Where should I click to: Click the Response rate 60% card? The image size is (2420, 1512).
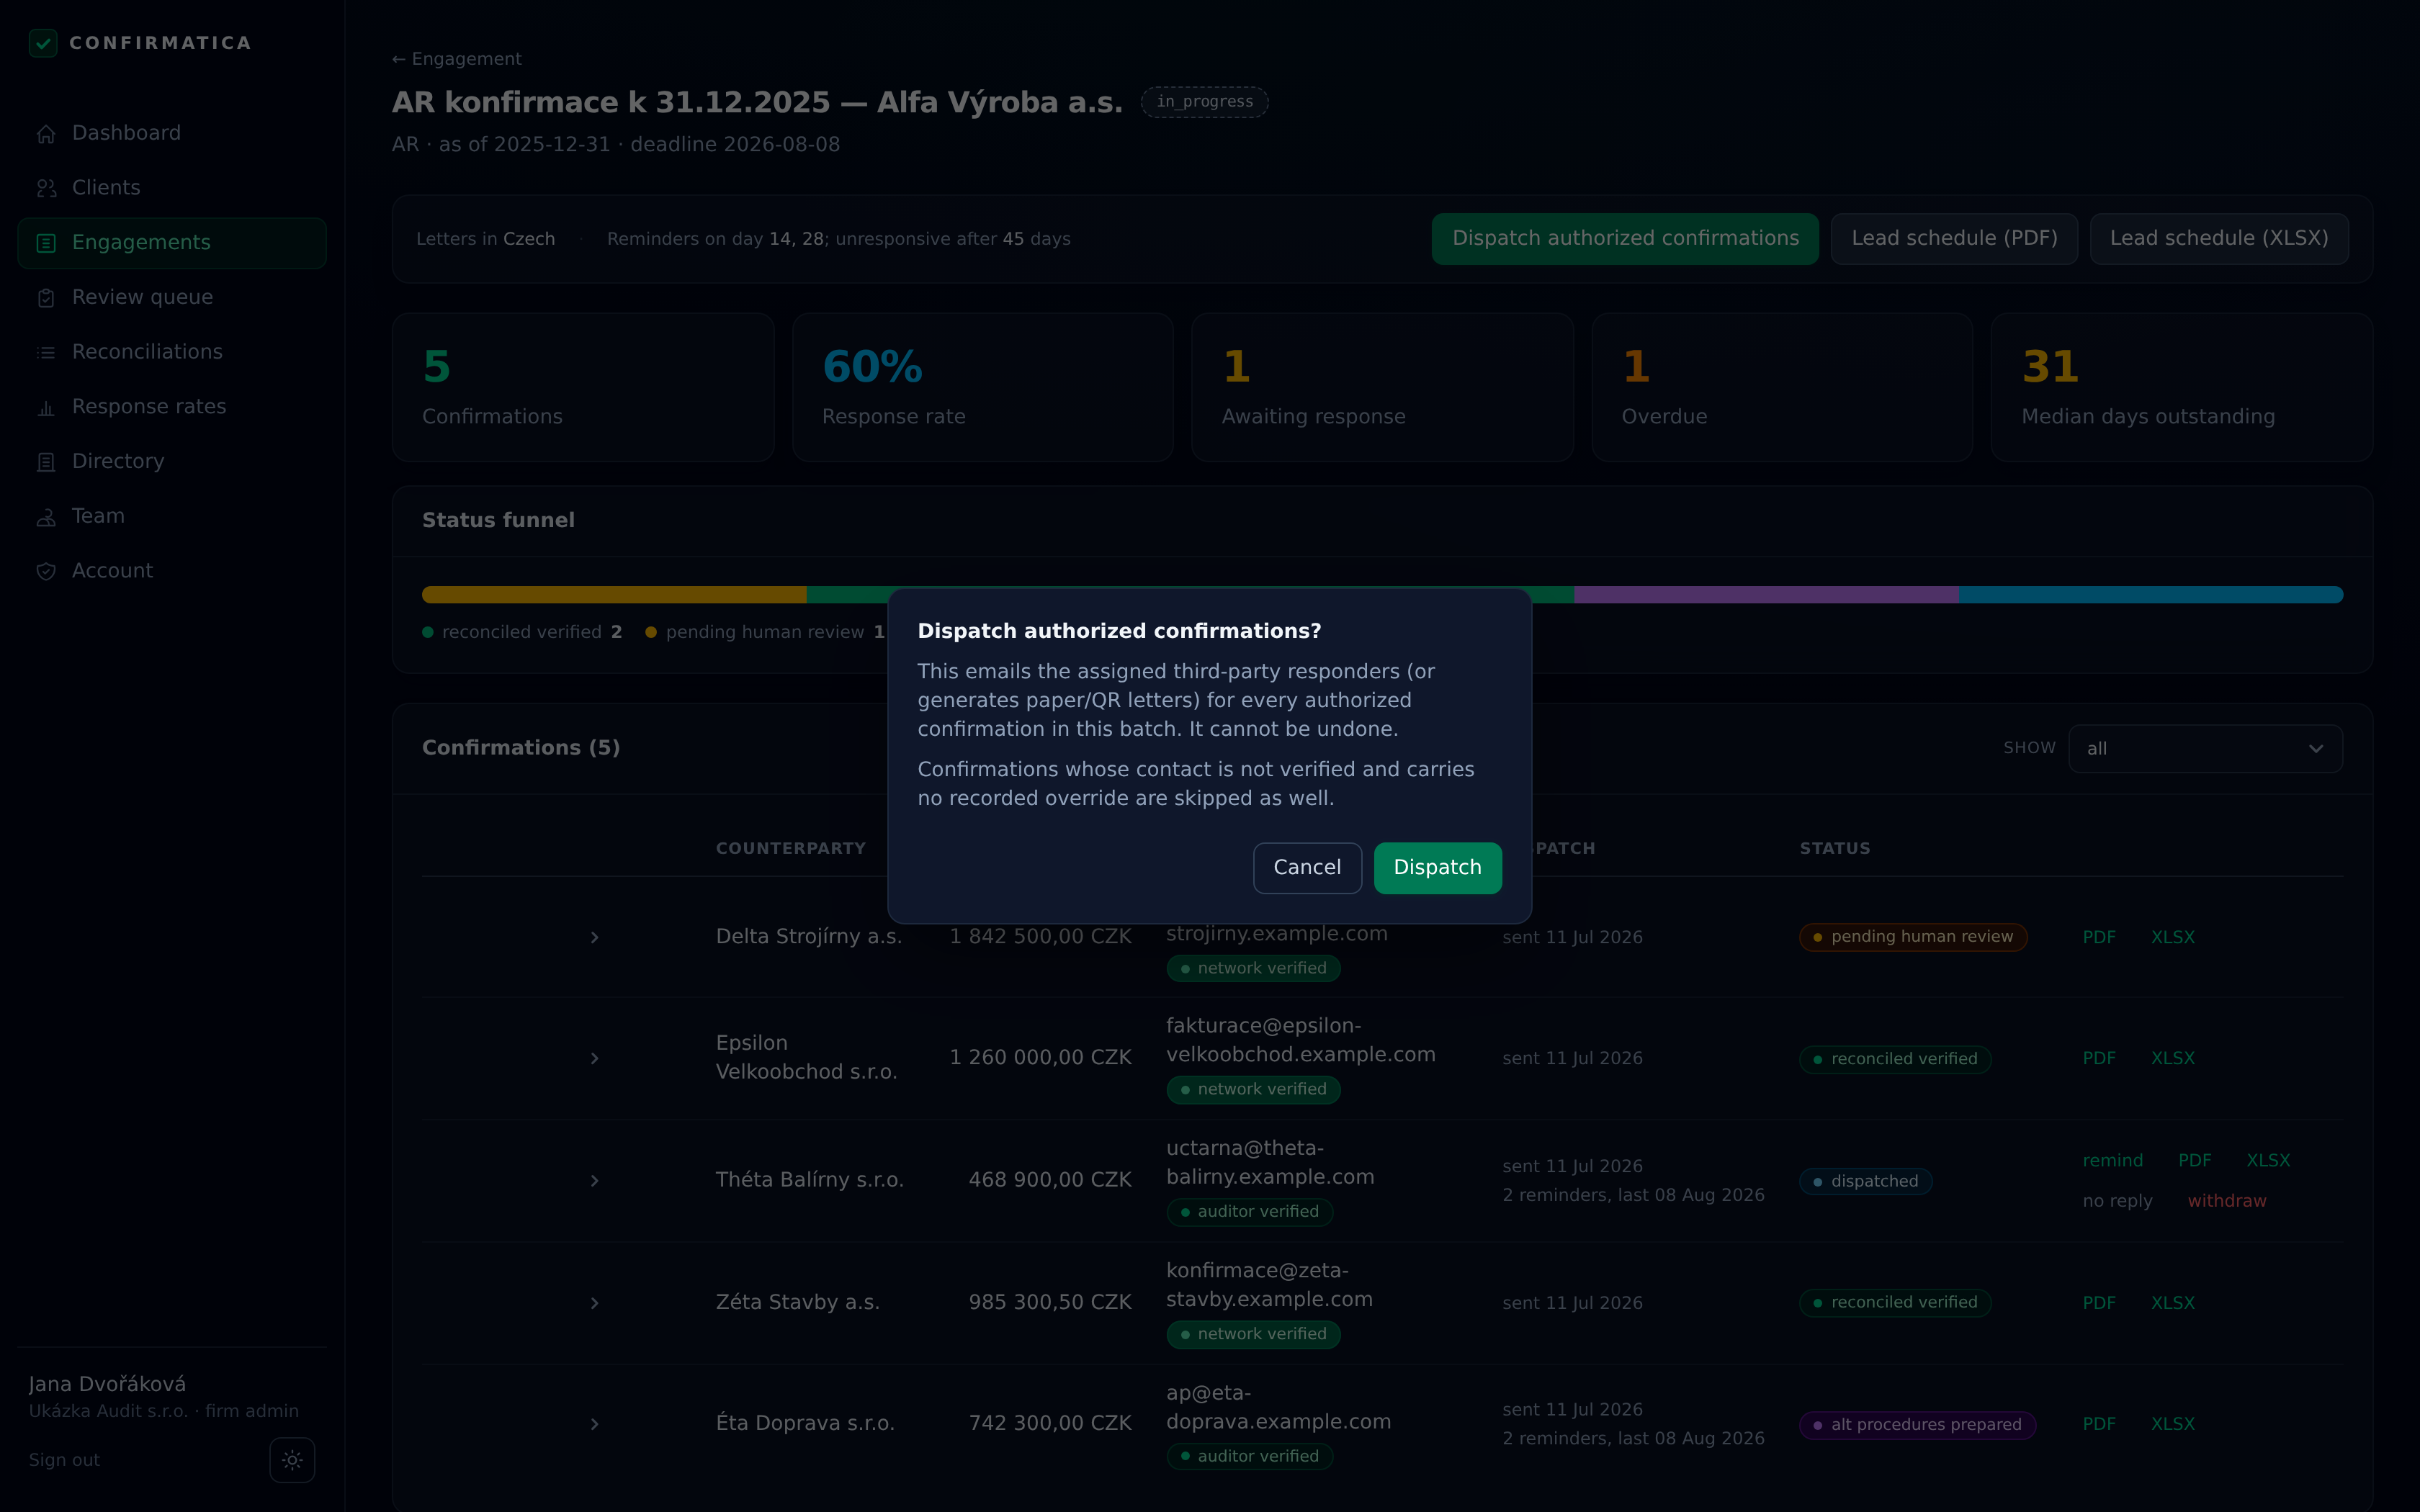(982, 388)
